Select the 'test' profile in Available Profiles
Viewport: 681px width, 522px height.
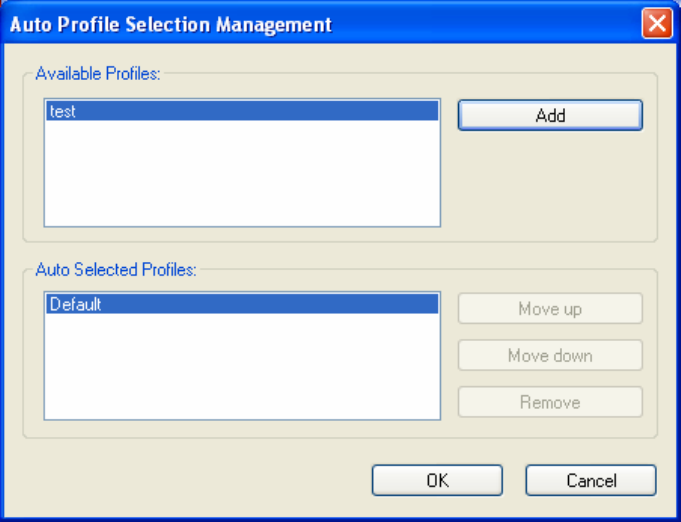tap(242, 111)
